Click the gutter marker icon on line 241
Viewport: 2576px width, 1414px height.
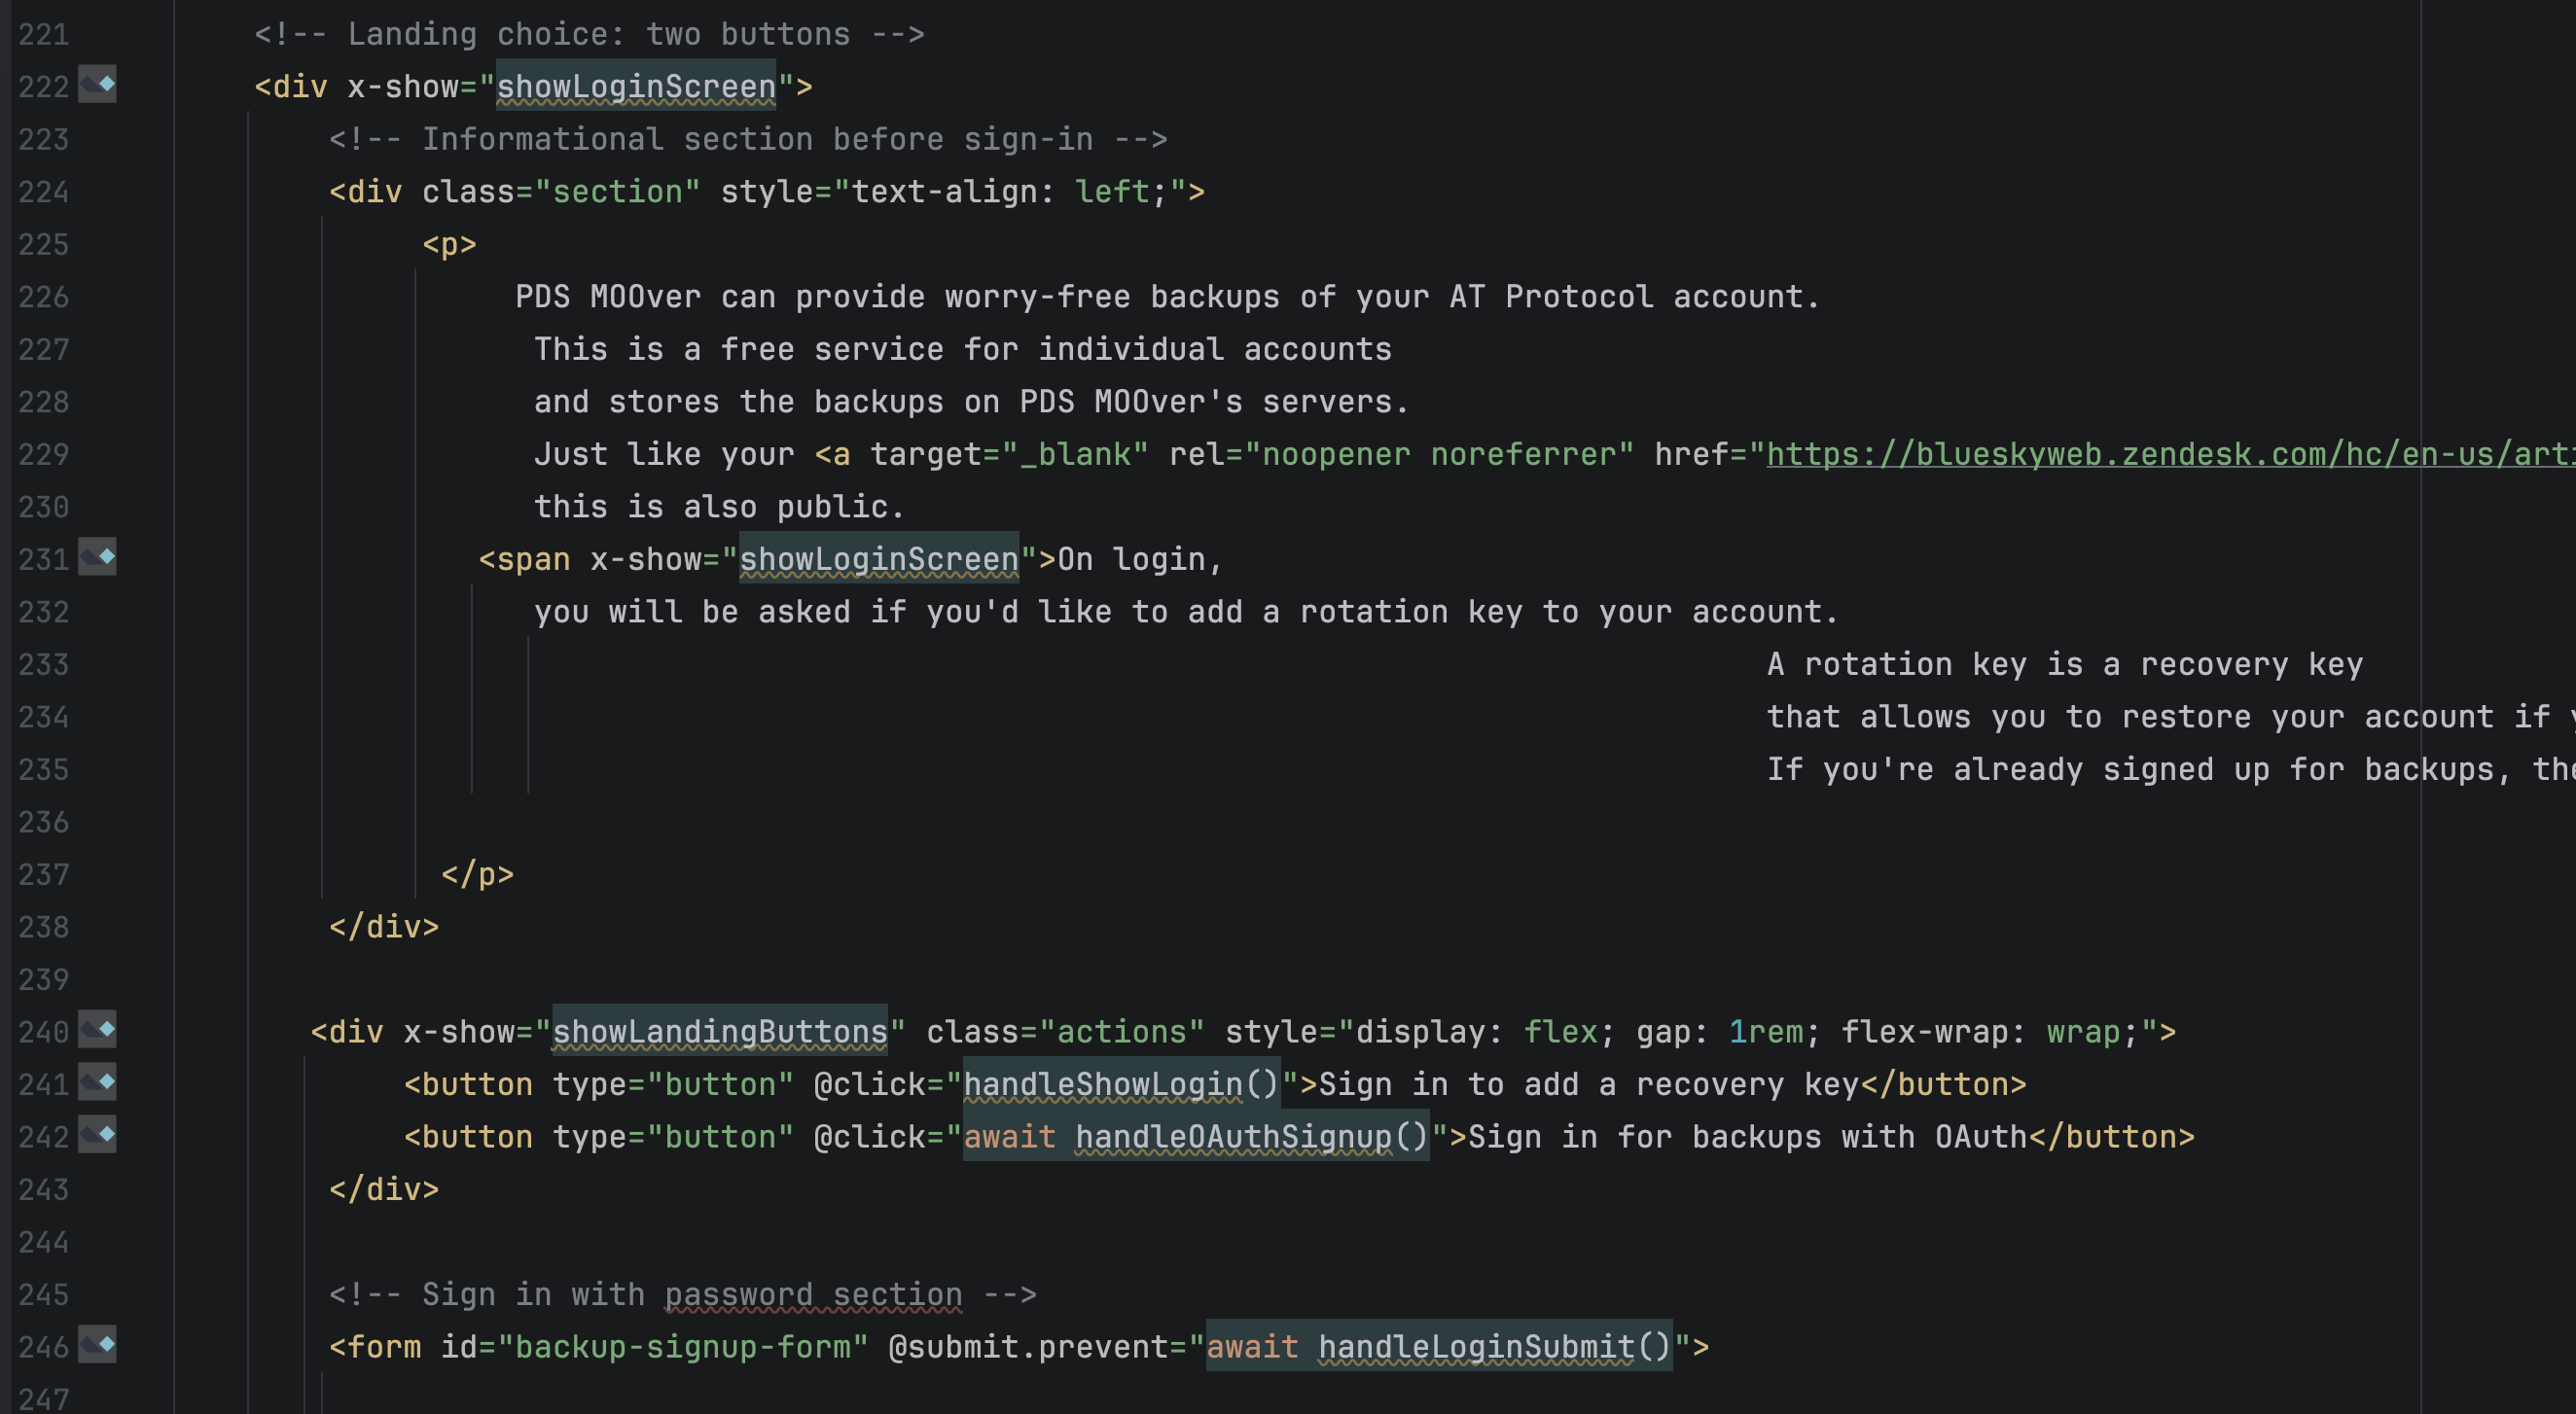tap(97, 1082)
